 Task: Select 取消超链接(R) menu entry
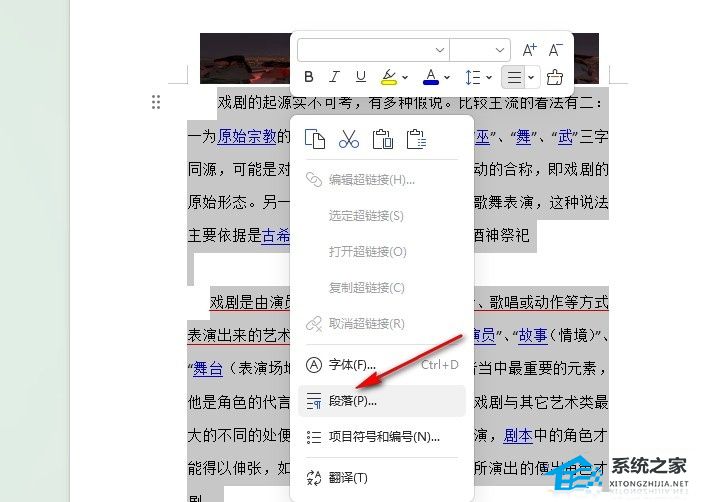(x=382, y=324)
